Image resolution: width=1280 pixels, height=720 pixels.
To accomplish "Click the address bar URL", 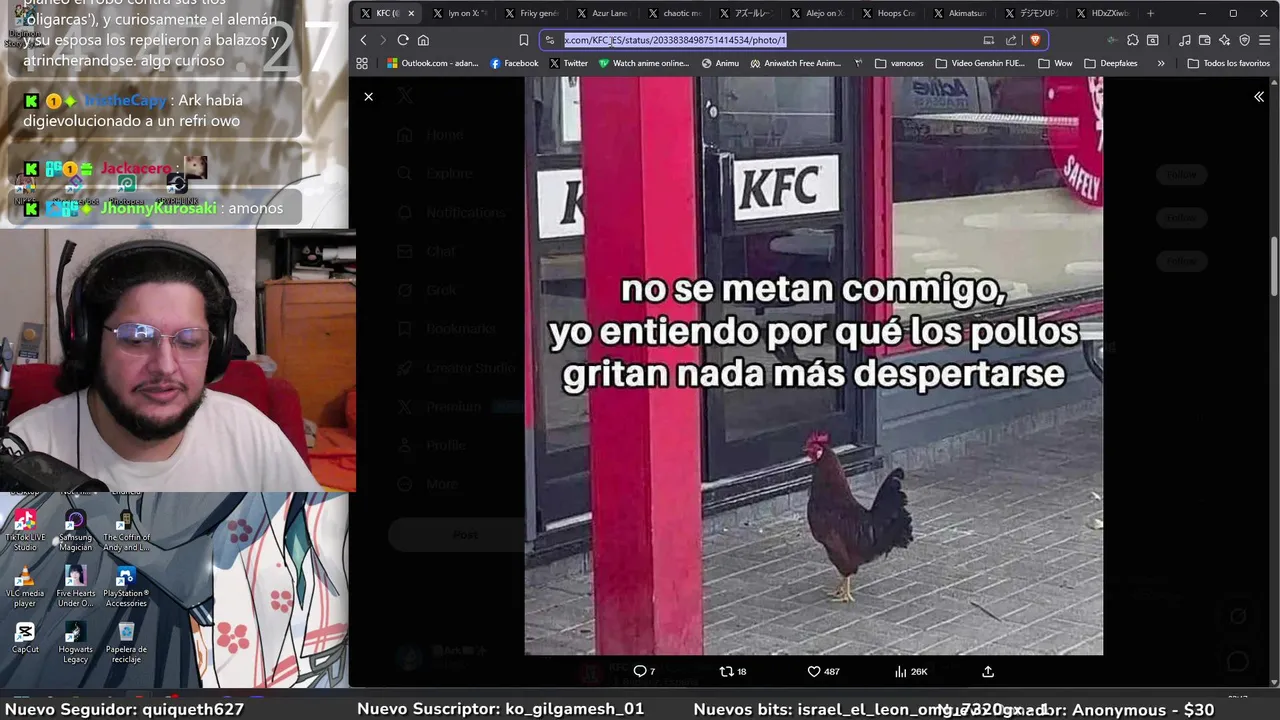I will pos(675,40).
